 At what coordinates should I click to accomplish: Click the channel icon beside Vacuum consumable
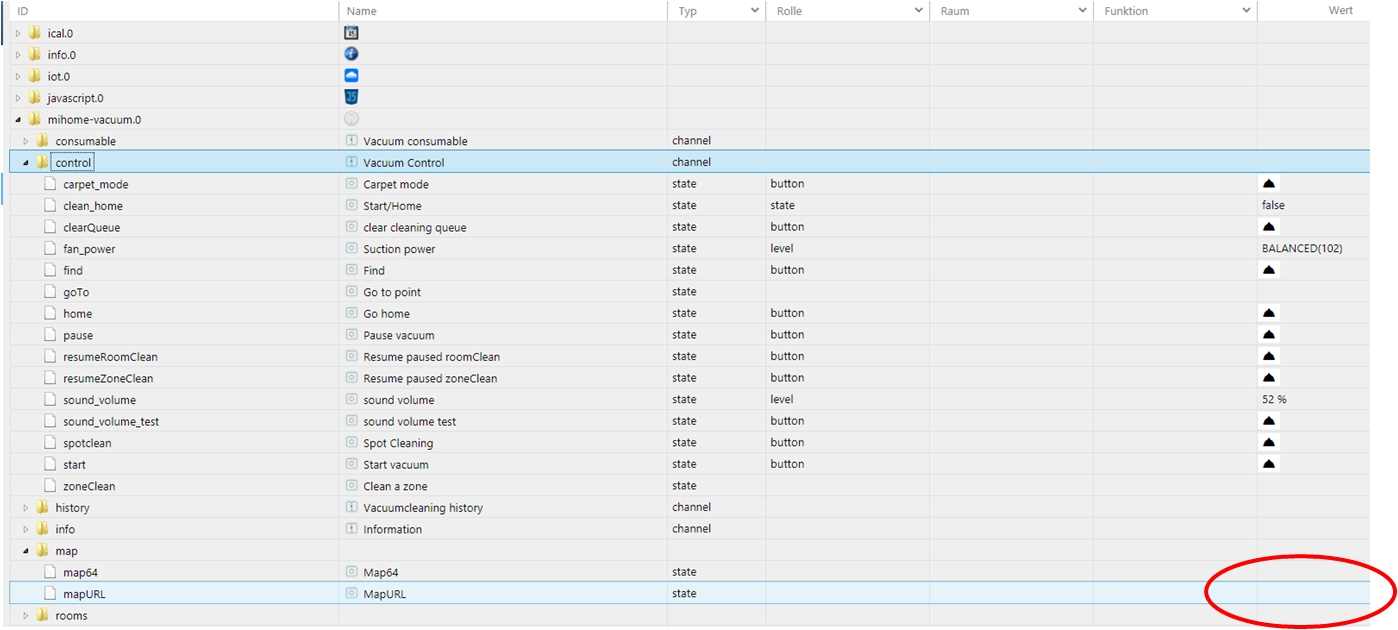351,141
